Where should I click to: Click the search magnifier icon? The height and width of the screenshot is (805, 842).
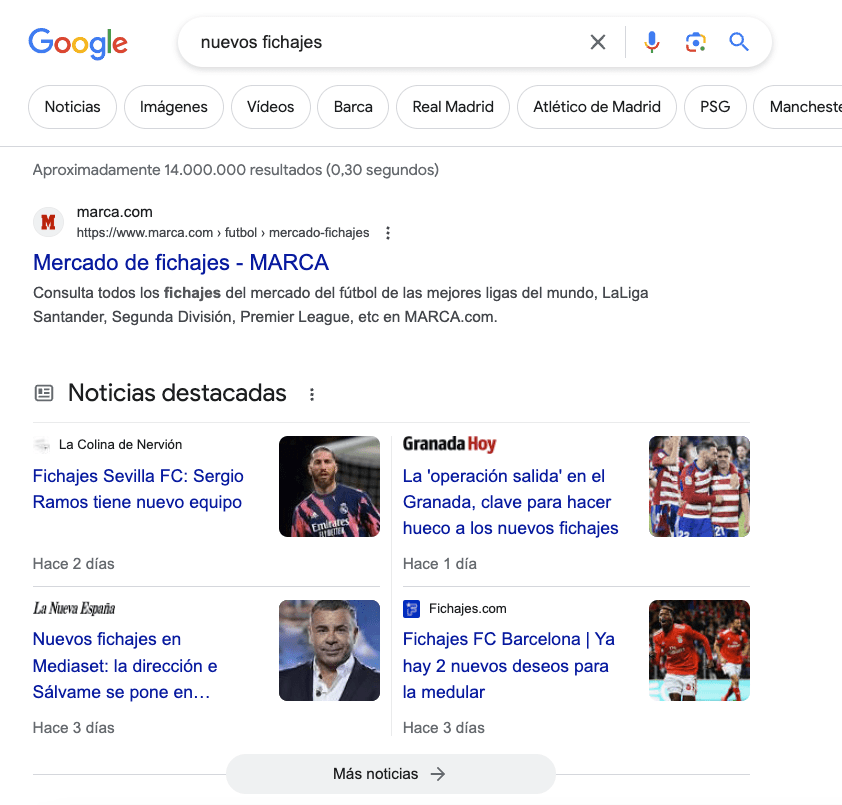tap(737, 42)
